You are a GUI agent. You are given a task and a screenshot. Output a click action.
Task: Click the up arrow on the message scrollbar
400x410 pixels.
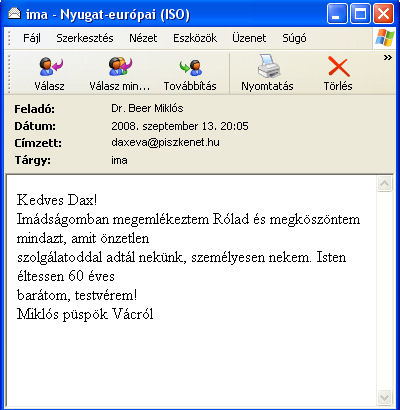pyautogui.click(x=385, y=184)
